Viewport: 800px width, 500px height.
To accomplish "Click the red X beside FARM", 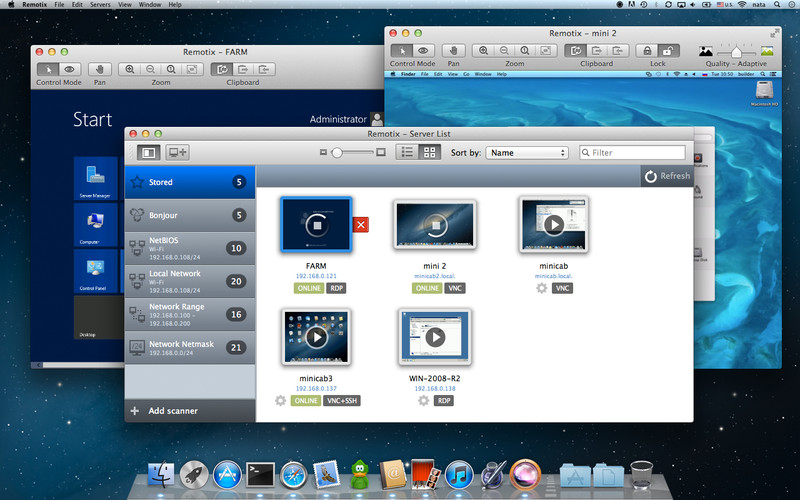I will 361,224.
